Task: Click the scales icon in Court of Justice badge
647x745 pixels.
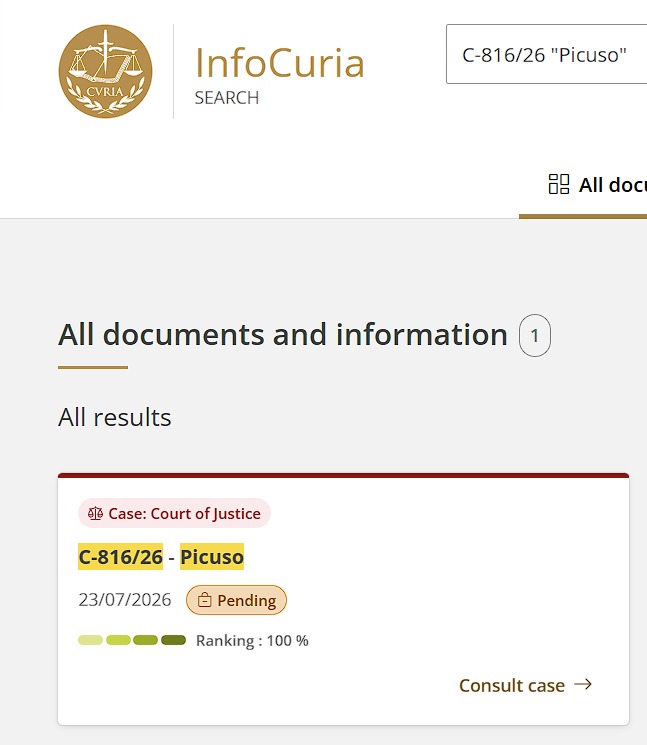Action: (x=95, y=513)
